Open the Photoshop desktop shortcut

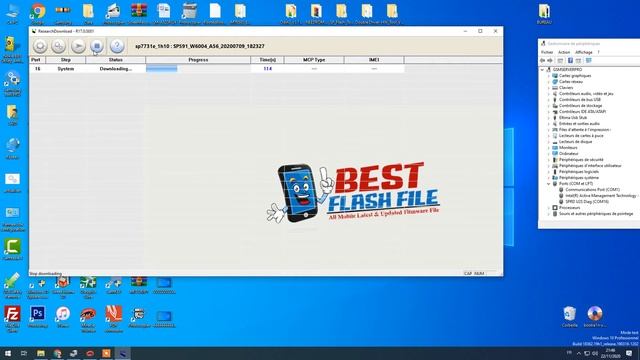pos(38,317)
